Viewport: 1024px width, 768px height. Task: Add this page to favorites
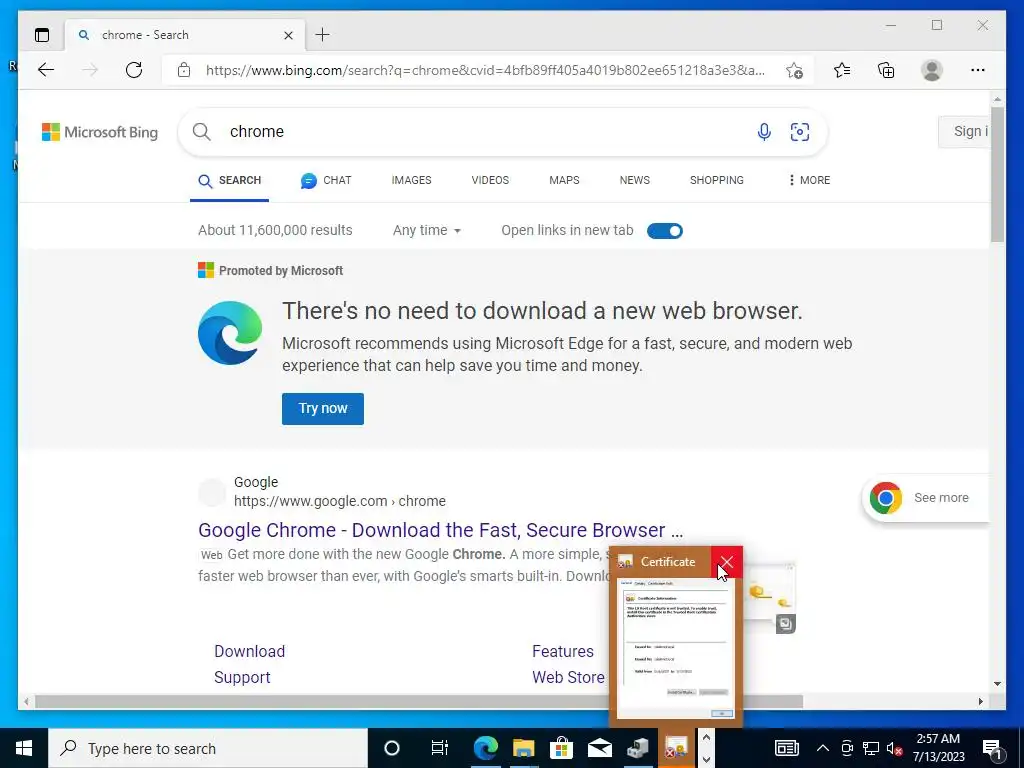coord(794,70)
